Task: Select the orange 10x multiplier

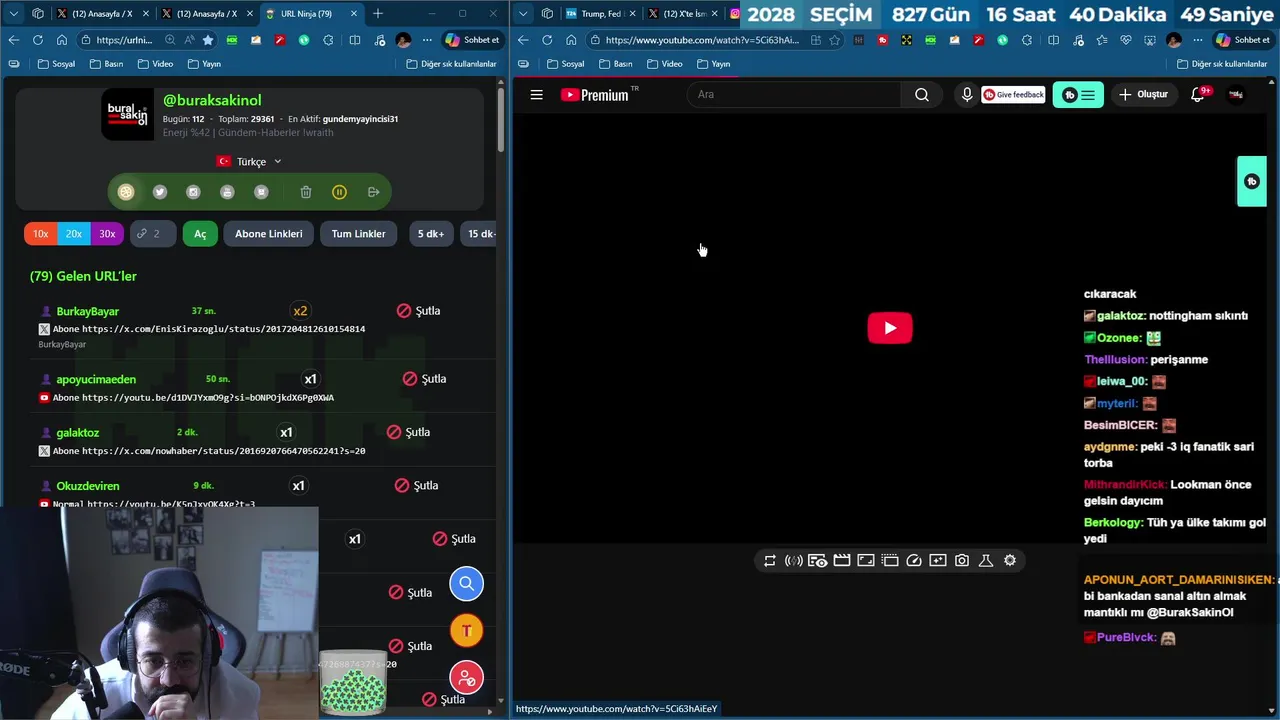Action: point(40,234)
